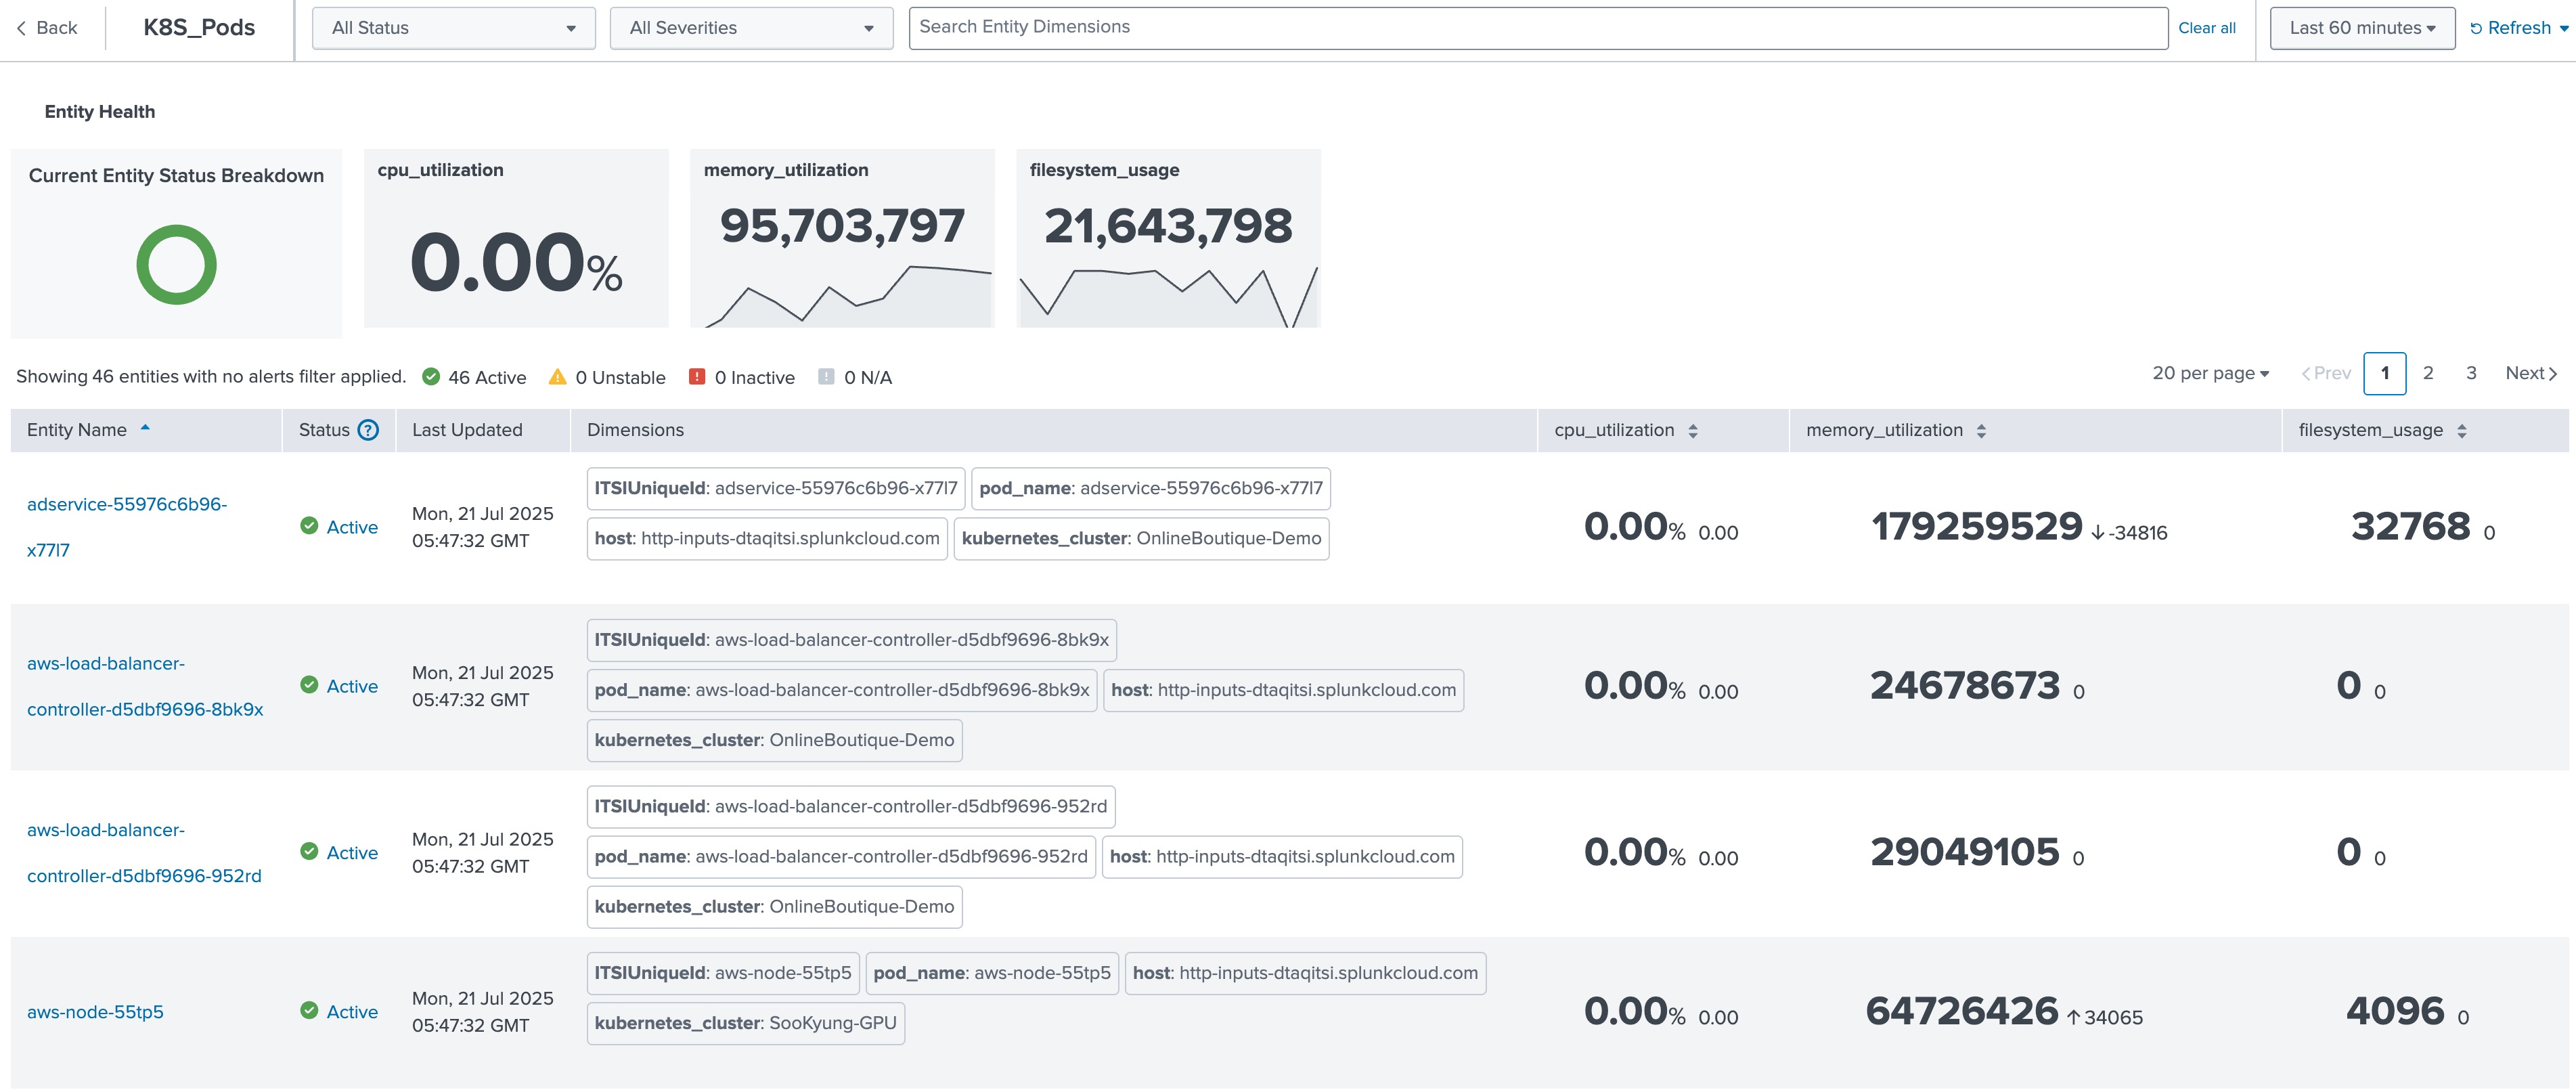Open the All Status dropdown
This screenshot has height=1090, width=2576.
pos(454,28)
